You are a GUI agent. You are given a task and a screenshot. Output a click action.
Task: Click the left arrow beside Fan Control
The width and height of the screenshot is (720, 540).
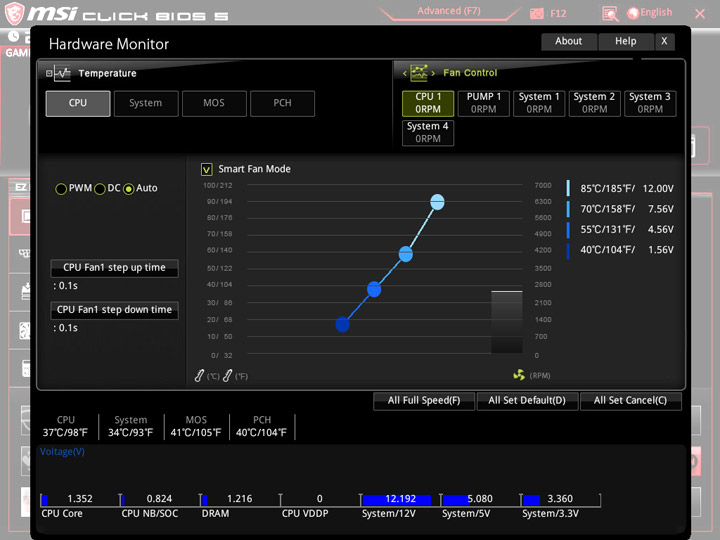(x=405, y=73)
